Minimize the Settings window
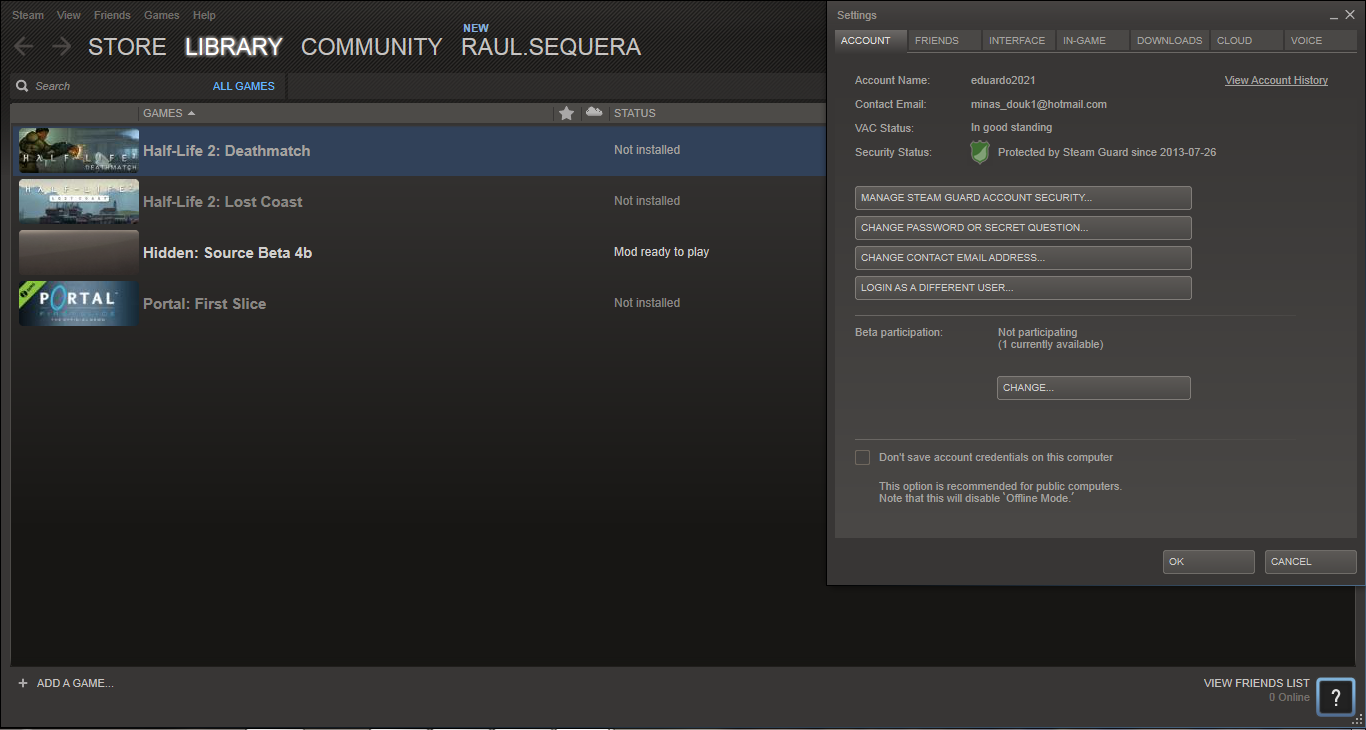This screenshot has height=730, width=1366. click(1334, 16)
